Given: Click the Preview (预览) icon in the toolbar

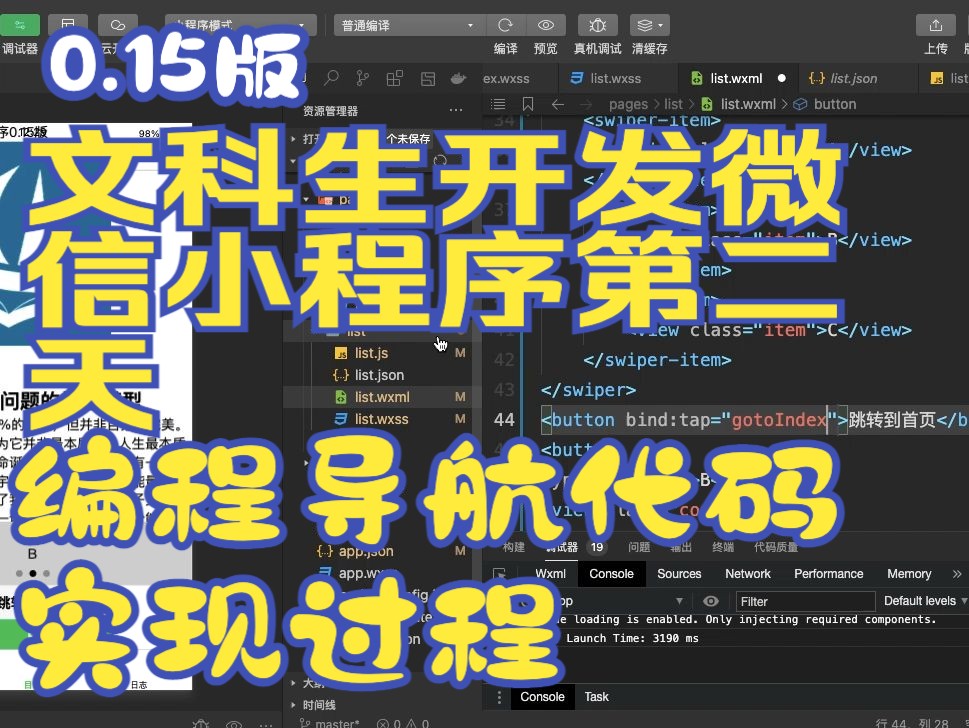Looking at the screenshot, I should (x=545, y=25).
